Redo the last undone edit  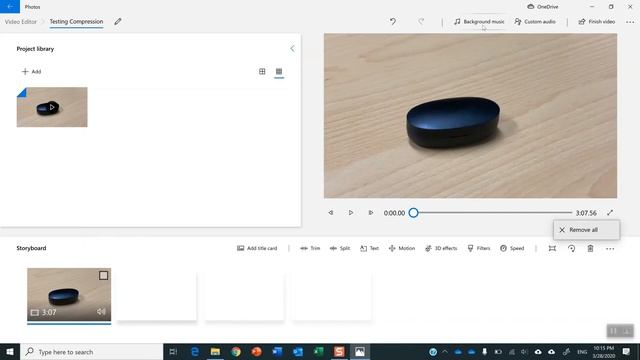tap(421, 22)
